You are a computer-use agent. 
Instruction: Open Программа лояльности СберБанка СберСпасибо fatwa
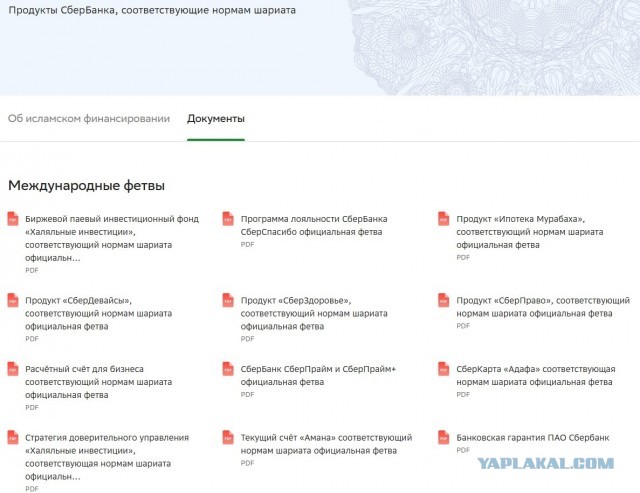(x=314, y=225)
